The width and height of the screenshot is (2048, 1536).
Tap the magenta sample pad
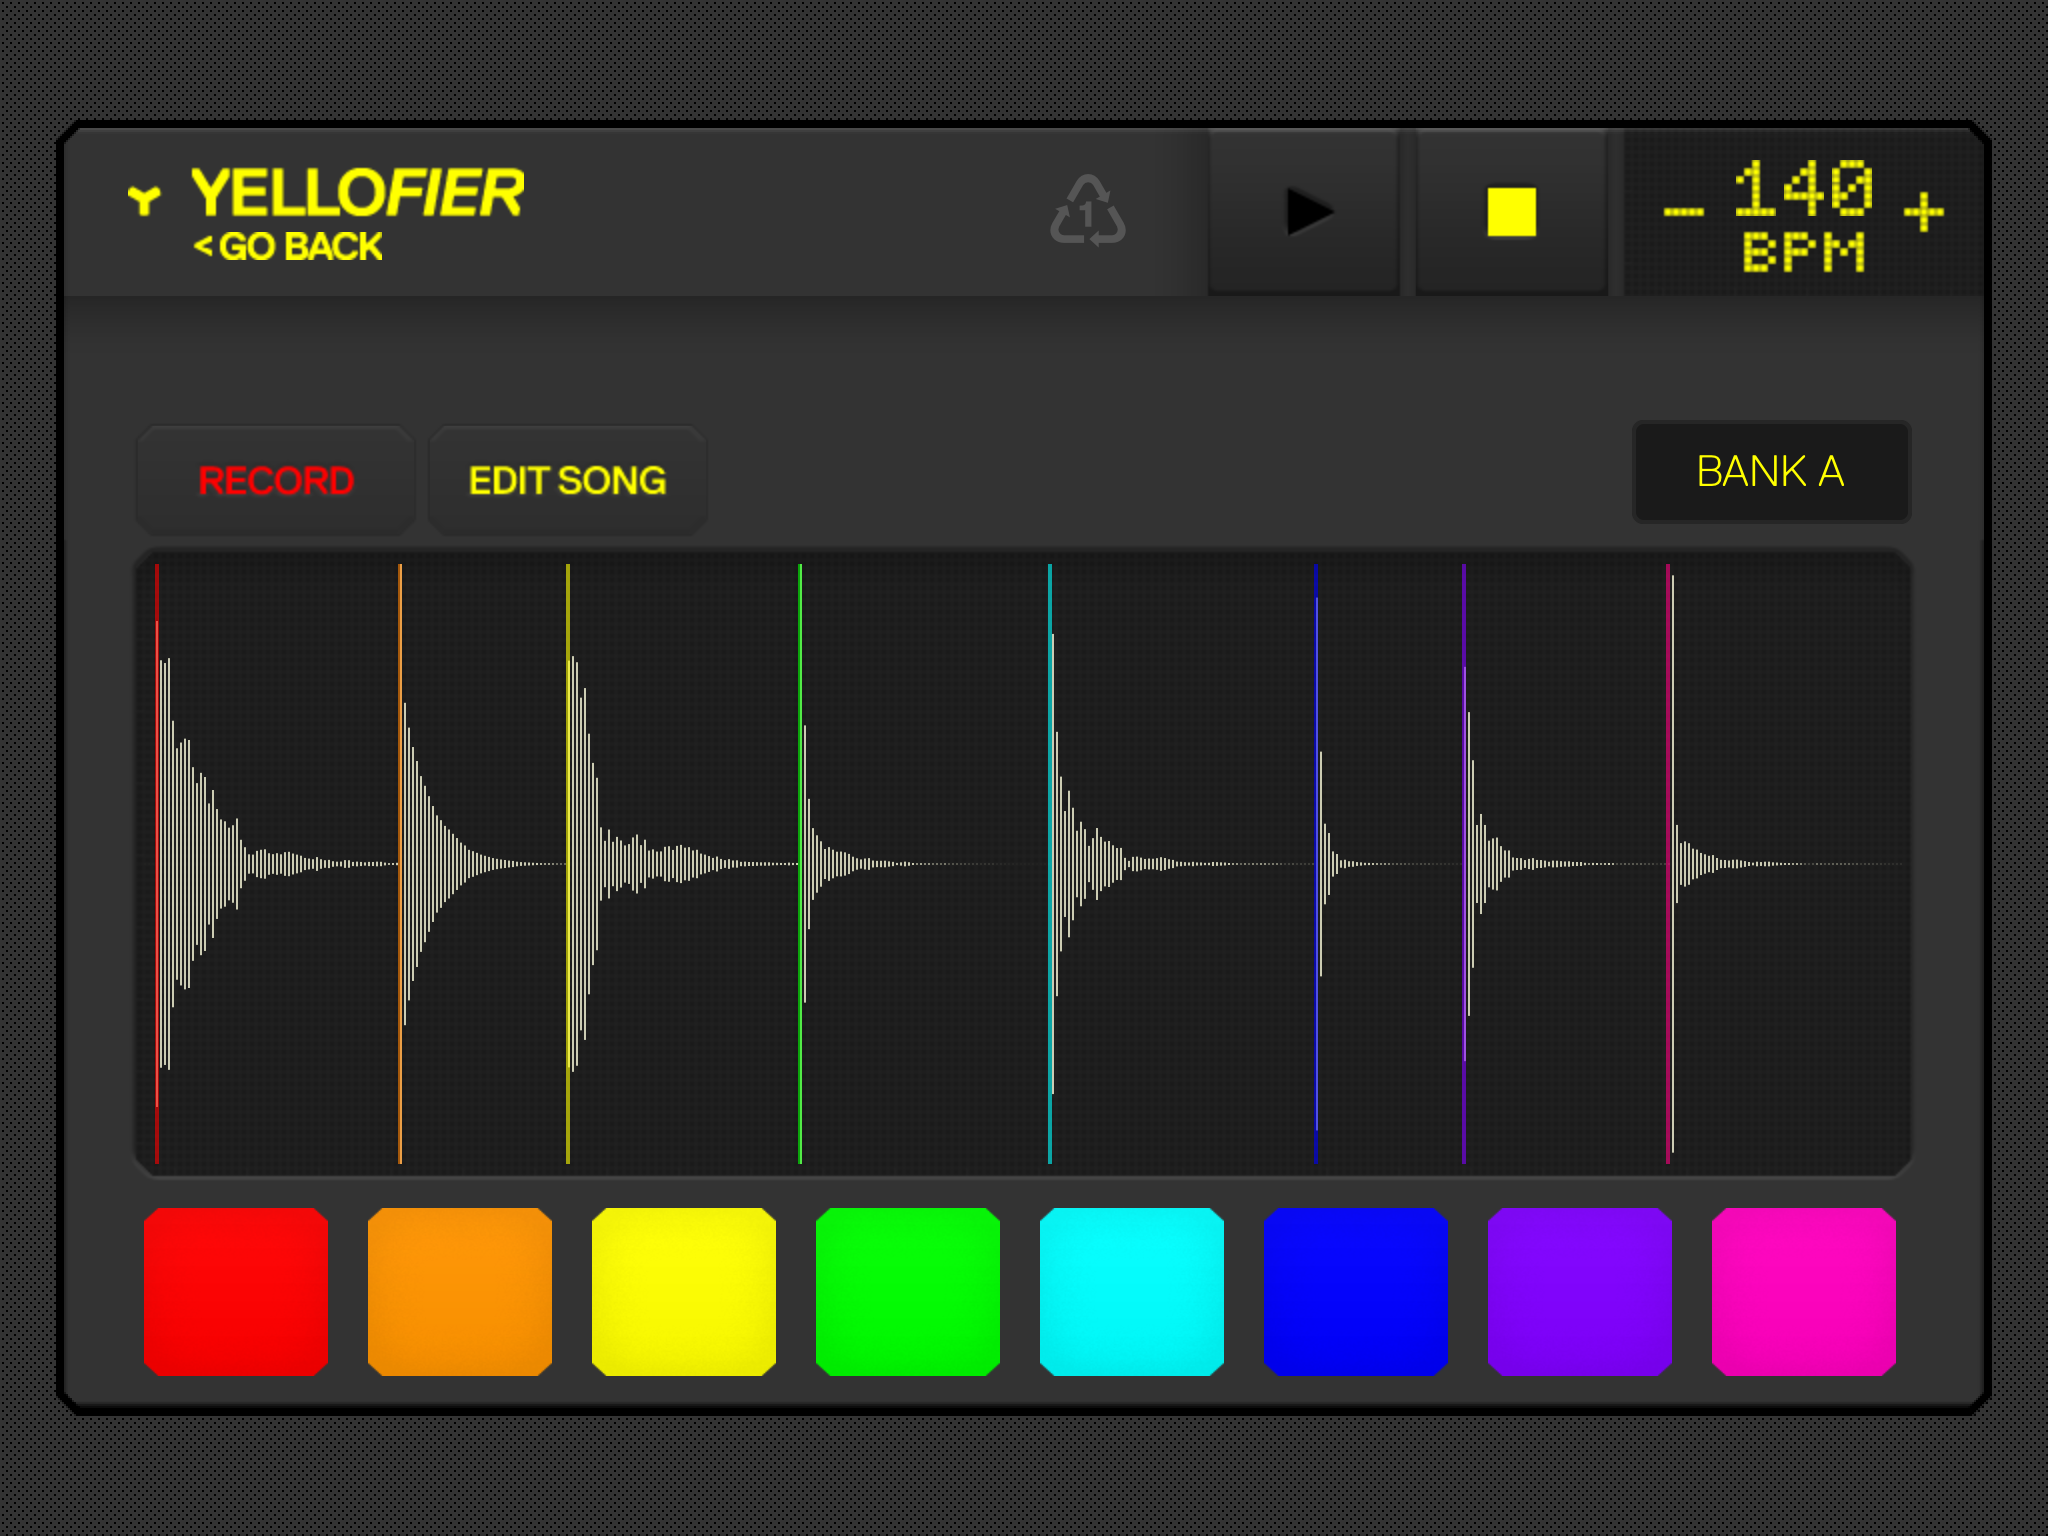1804,1291
